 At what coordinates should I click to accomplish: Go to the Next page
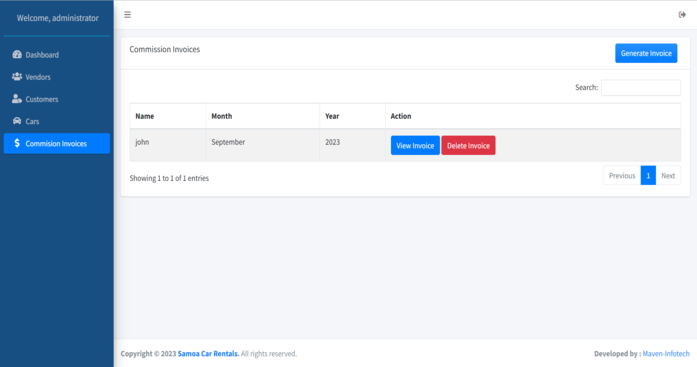[668, 176]
